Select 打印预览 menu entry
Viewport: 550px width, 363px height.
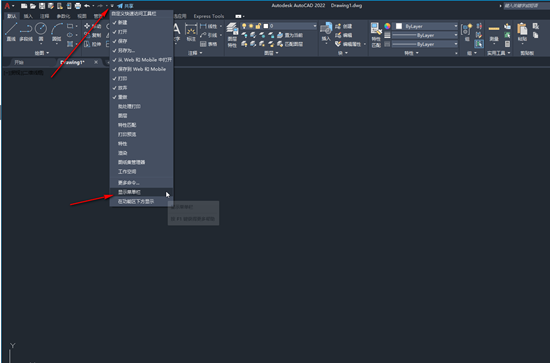pos(141,134)
